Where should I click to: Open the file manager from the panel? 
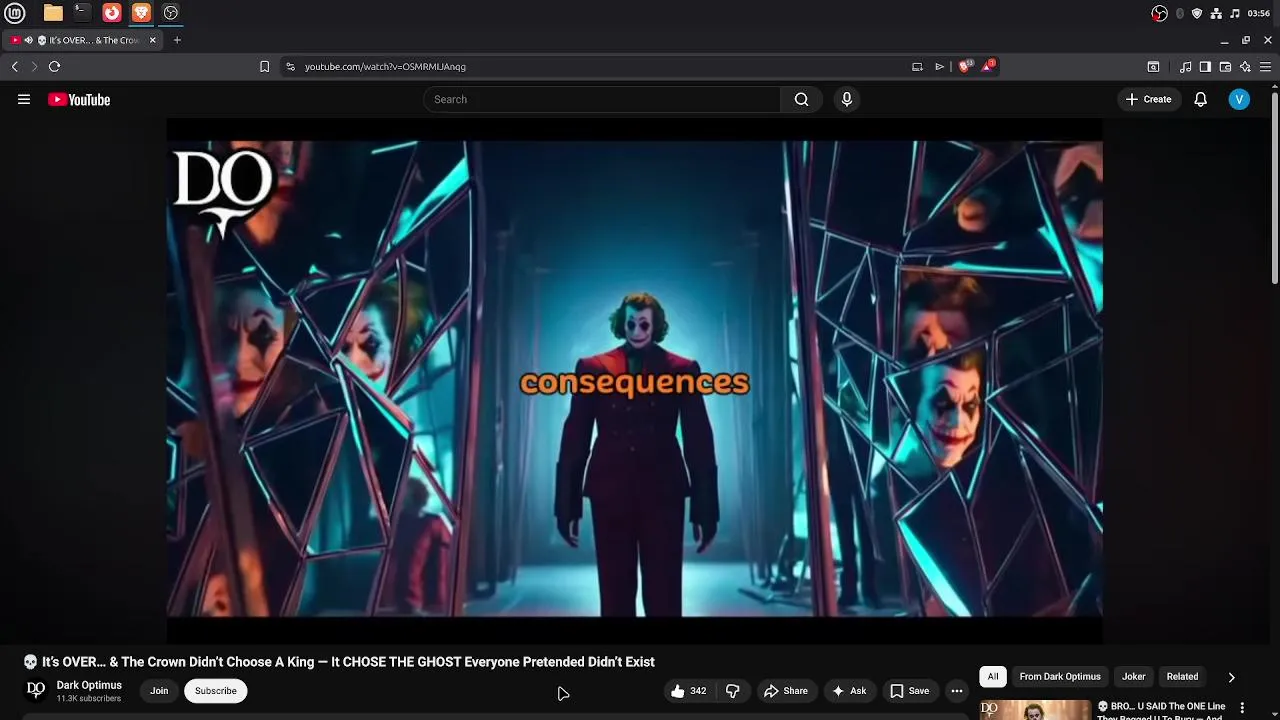pos(53,13)
